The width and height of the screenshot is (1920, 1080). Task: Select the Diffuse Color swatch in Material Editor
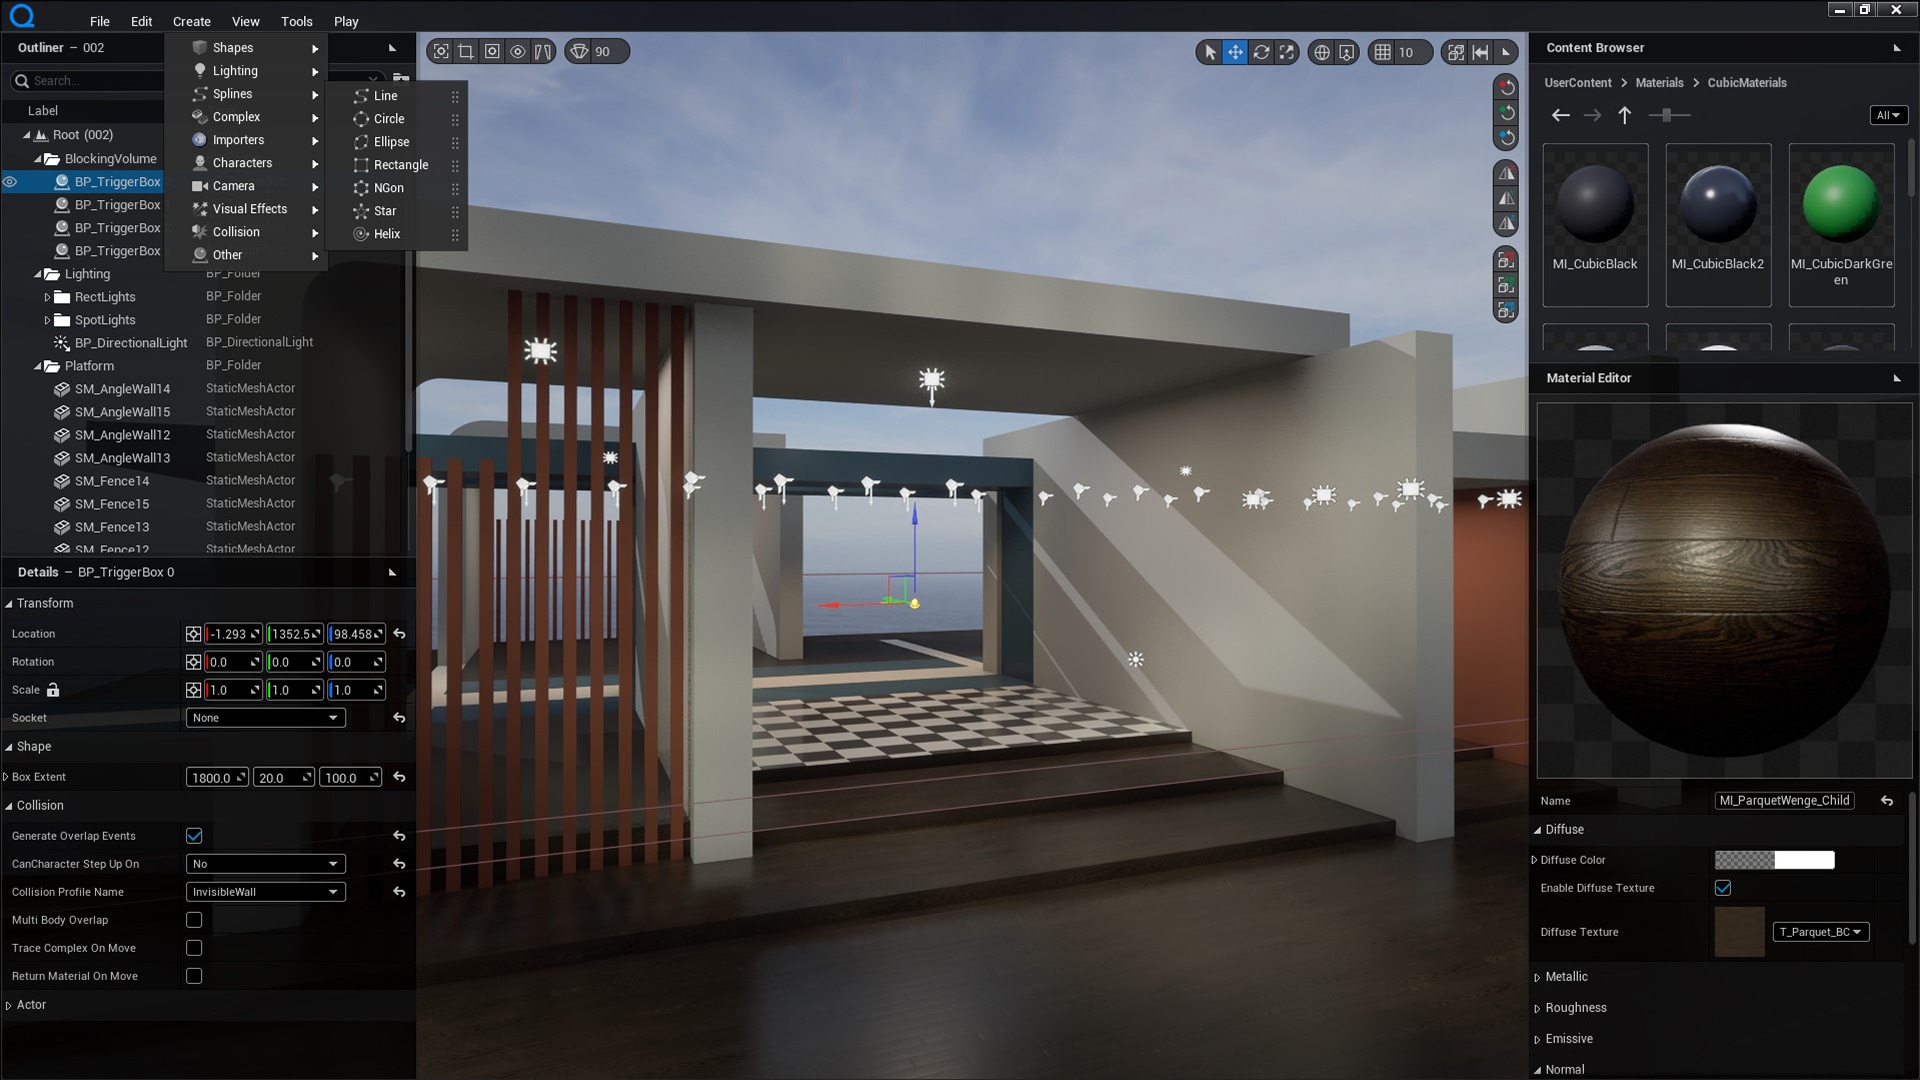pos(1776,858)
